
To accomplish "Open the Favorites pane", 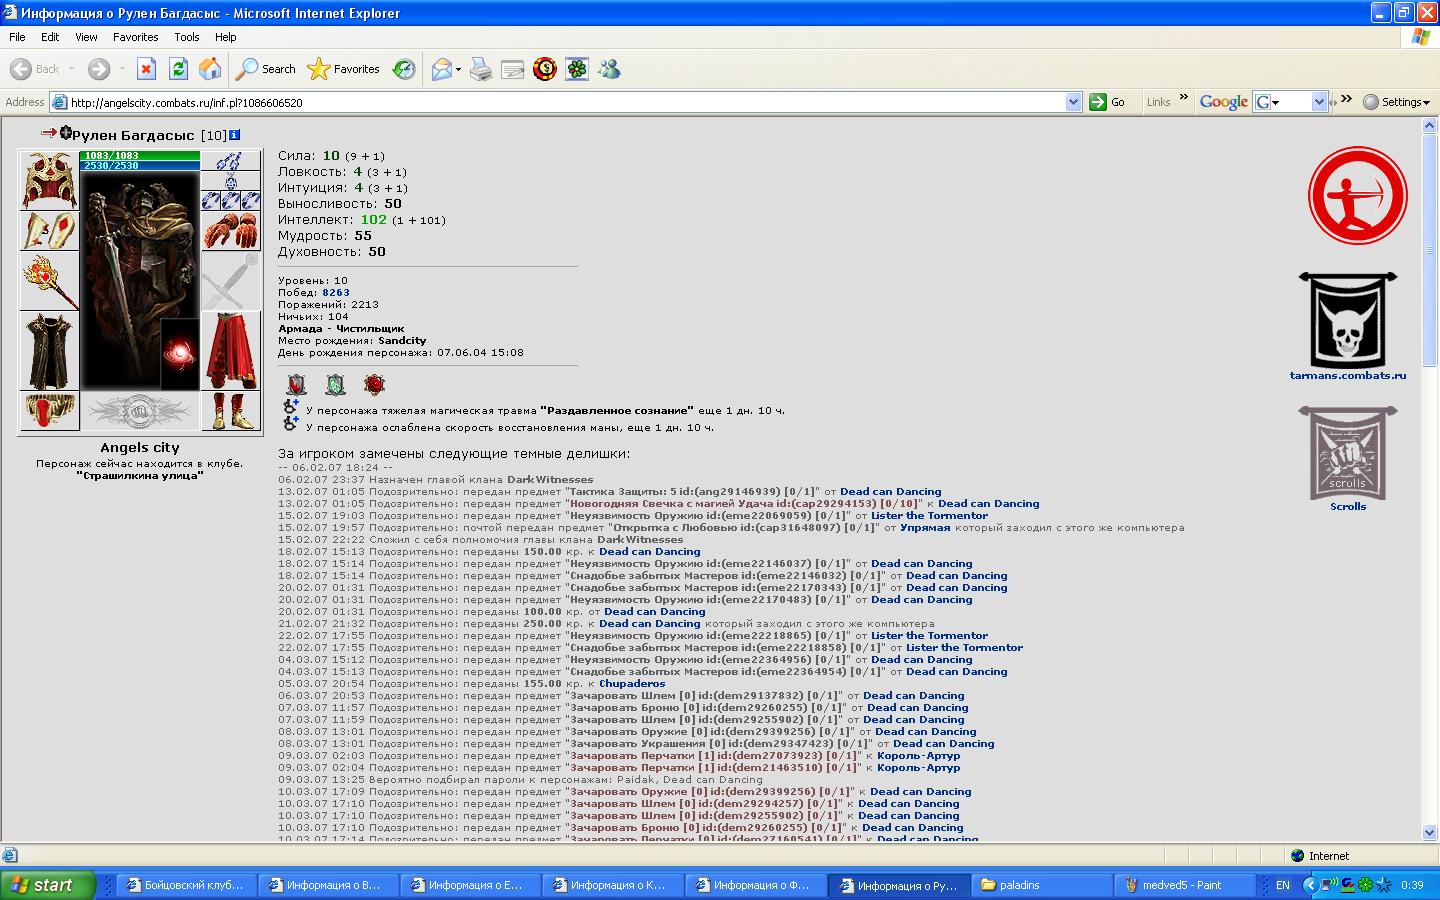I will (344, 69).
